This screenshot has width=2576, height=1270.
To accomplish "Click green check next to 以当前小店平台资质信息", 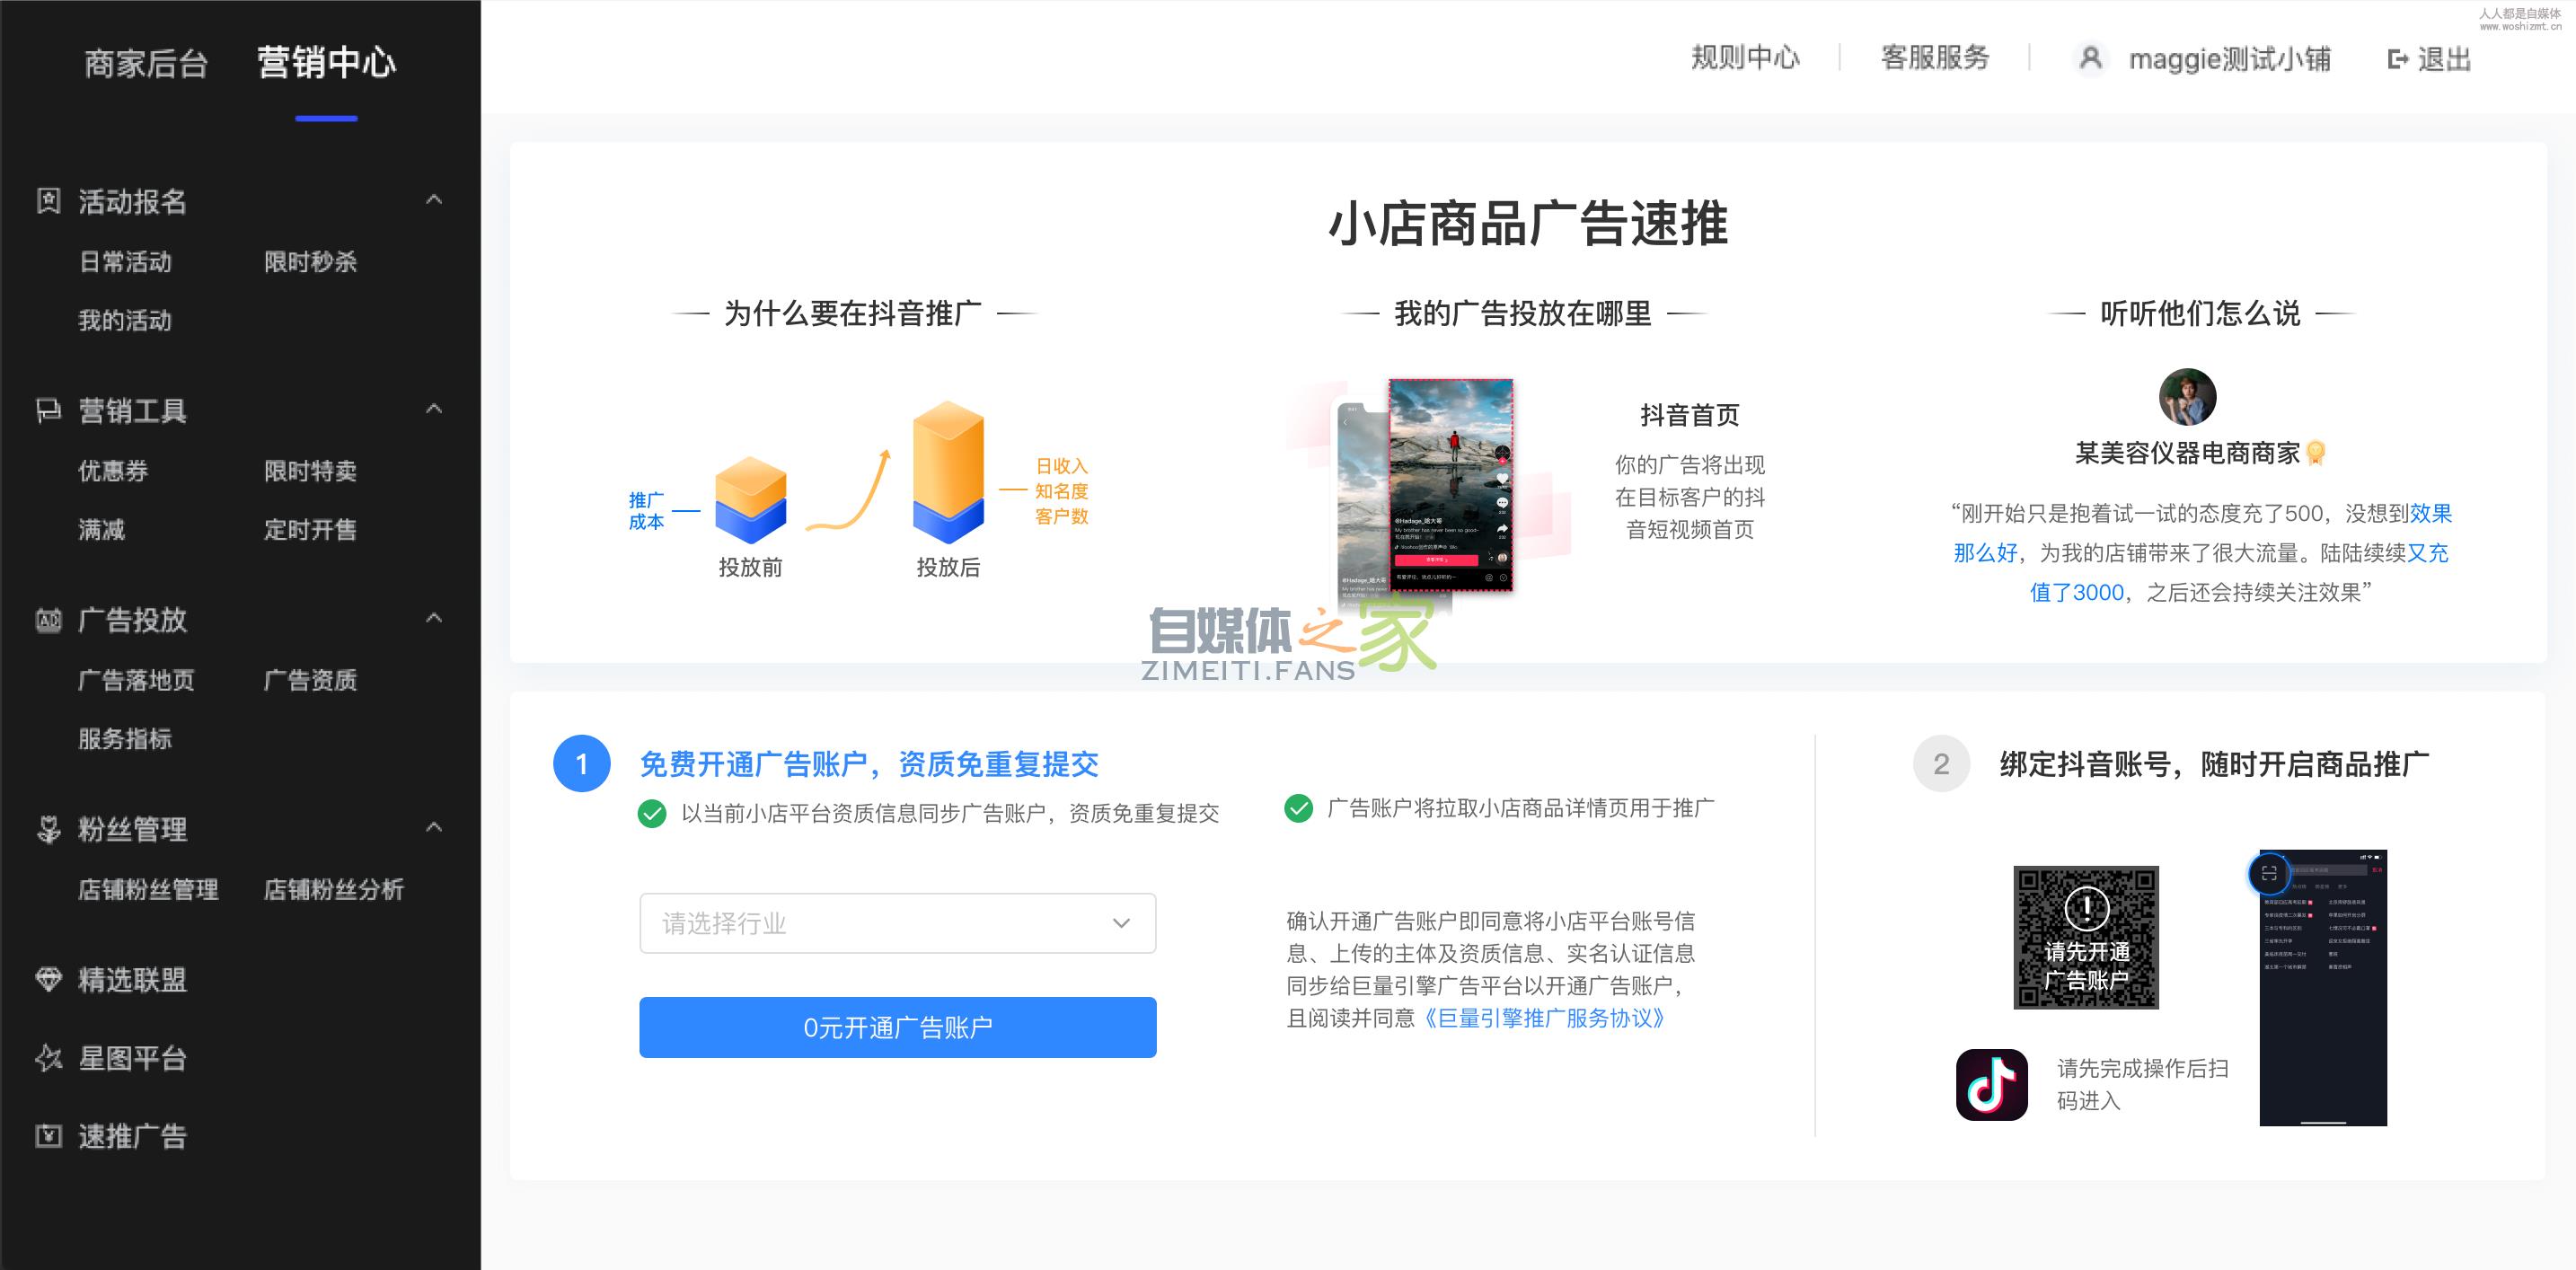I will point(652,813).
